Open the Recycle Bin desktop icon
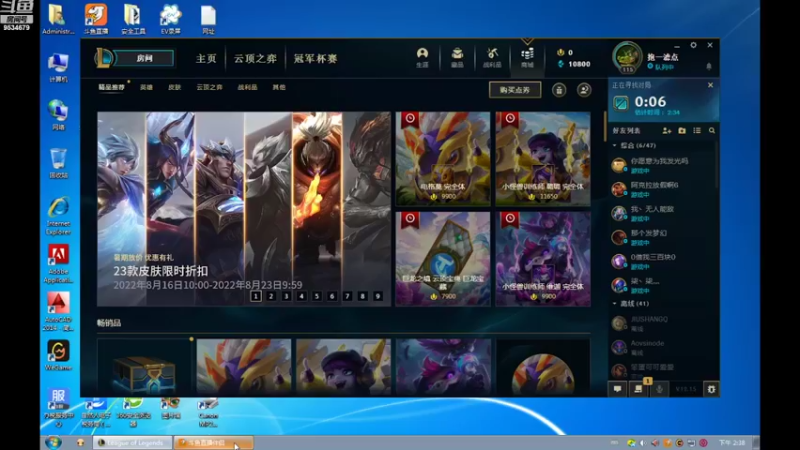 [x=58, y=163]
